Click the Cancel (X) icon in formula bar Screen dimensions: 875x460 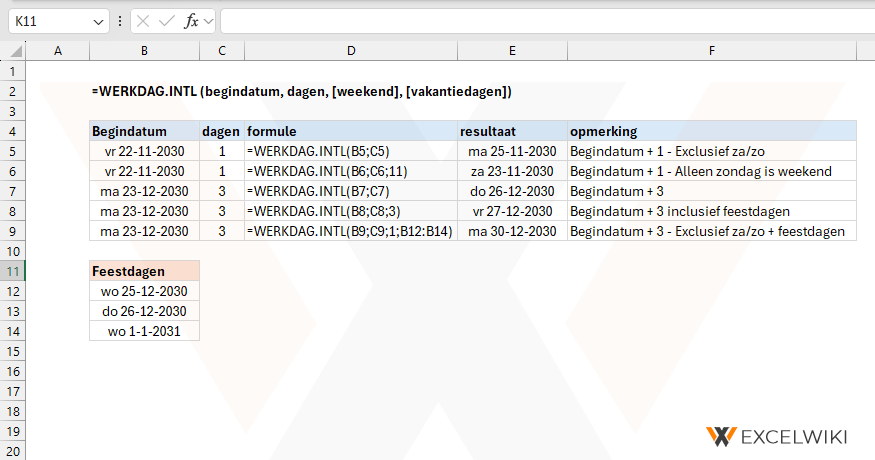coord(143,22)
